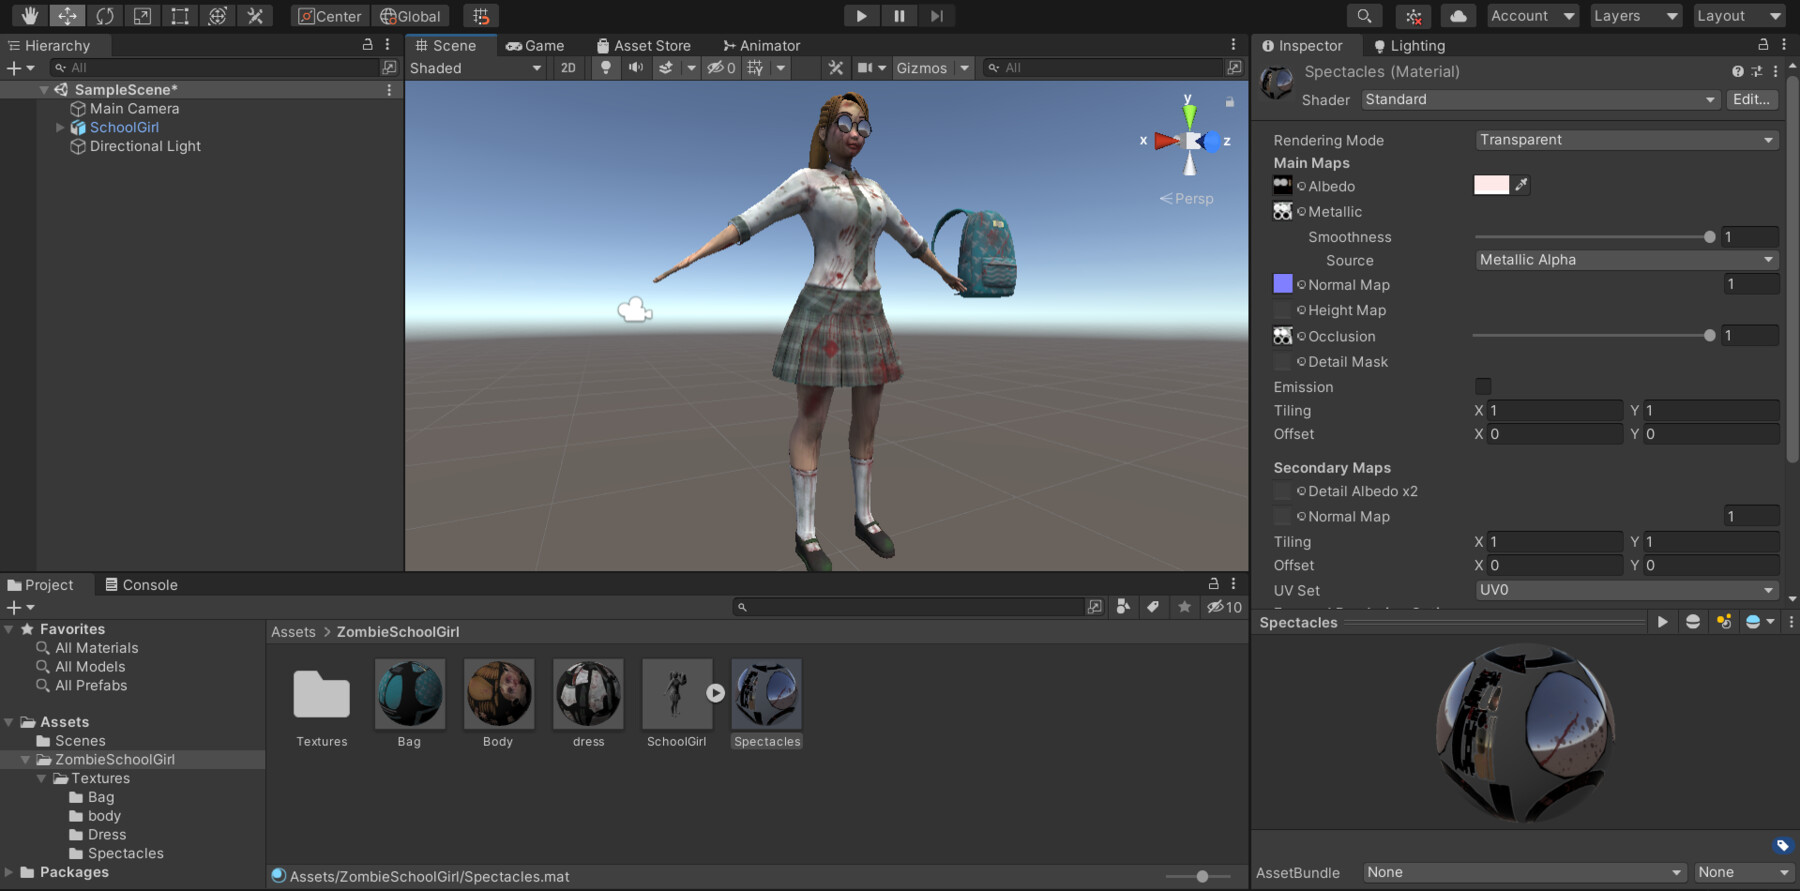Search assets by type icon
1800x891 pixels.
coord(1124,607)
